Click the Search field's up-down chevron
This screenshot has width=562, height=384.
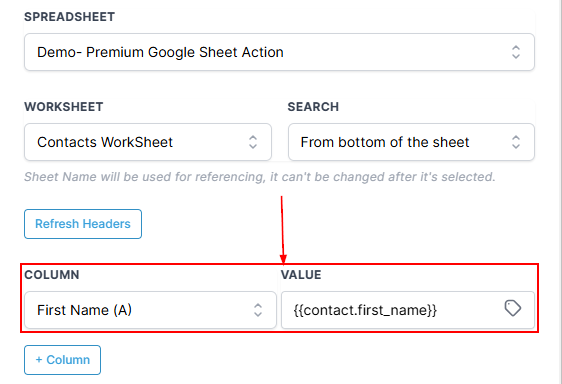click(x=516, y=142)
